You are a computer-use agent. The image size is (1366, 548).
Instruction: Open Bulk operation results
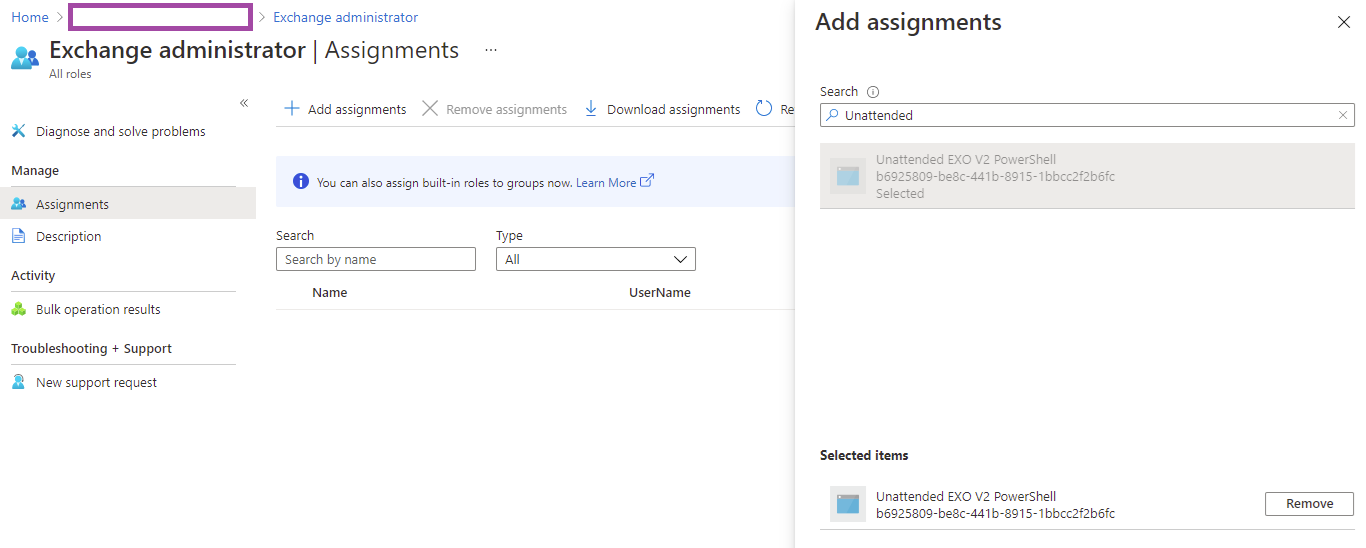tap(98, 309)
